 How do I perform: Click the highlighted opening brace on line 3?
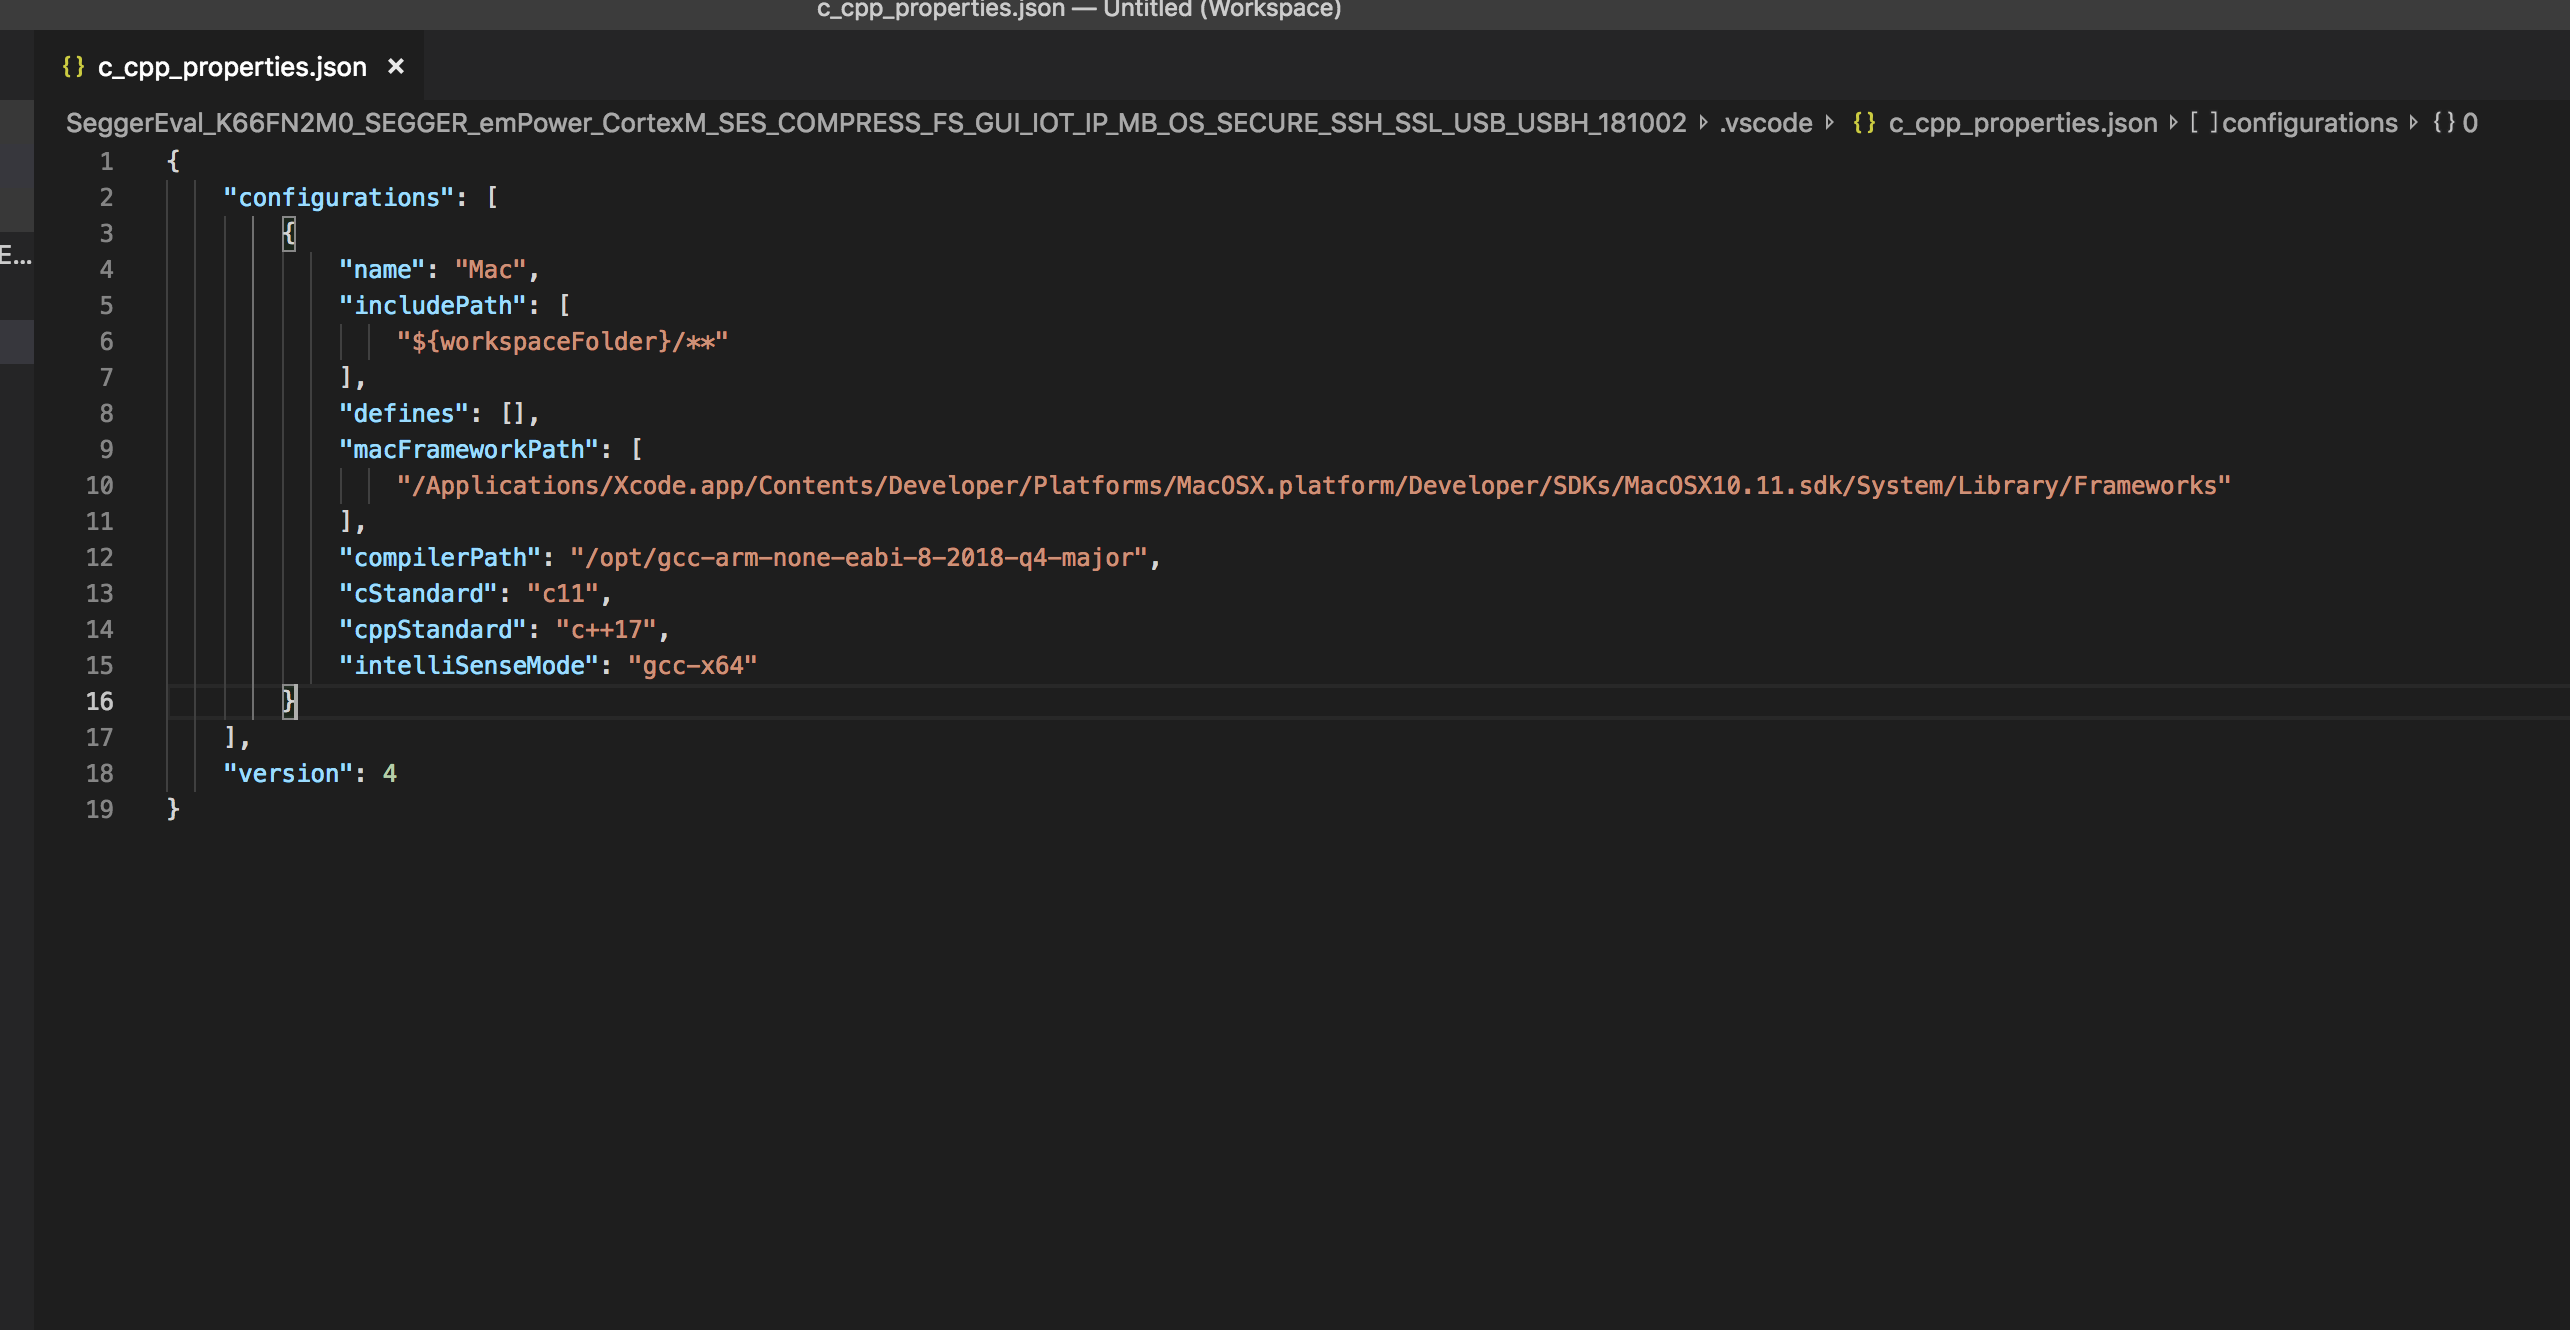(289, 234)
